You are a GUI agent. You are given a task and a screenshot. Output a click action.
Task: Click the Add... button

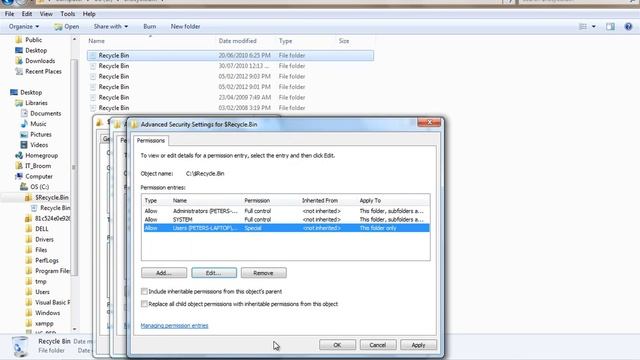(164, 273)
